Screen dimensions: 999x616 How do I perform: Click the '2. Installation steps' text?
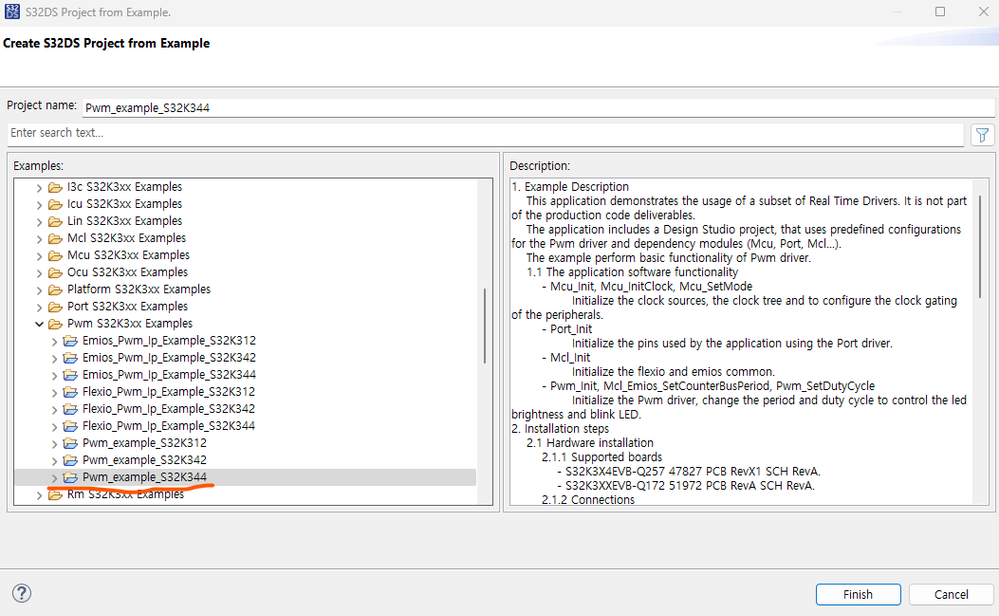pos(560,429)
